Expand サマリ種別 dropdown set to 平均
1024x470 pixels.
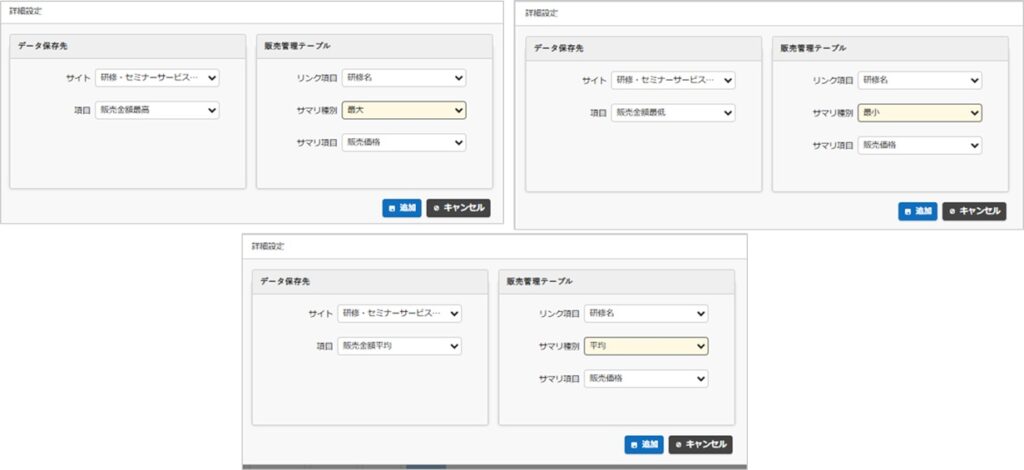646,346
